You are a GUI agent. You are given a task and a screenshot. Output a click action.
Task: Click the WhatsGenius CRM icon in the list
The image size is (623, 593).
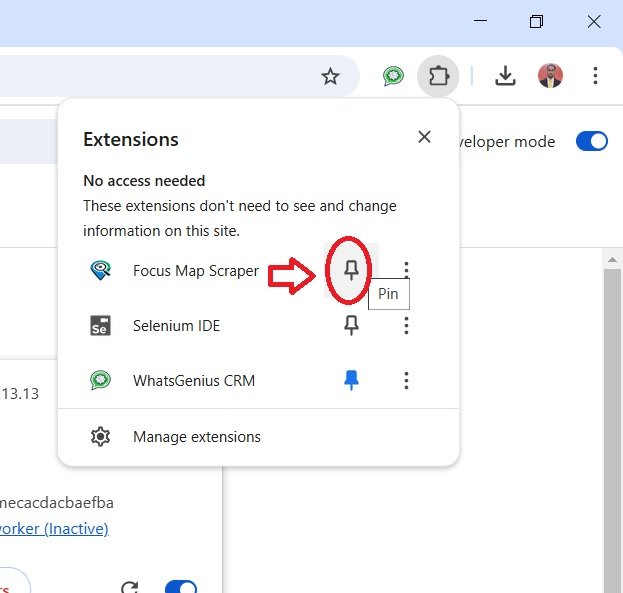pyautogui.click(x=101, y=380)
